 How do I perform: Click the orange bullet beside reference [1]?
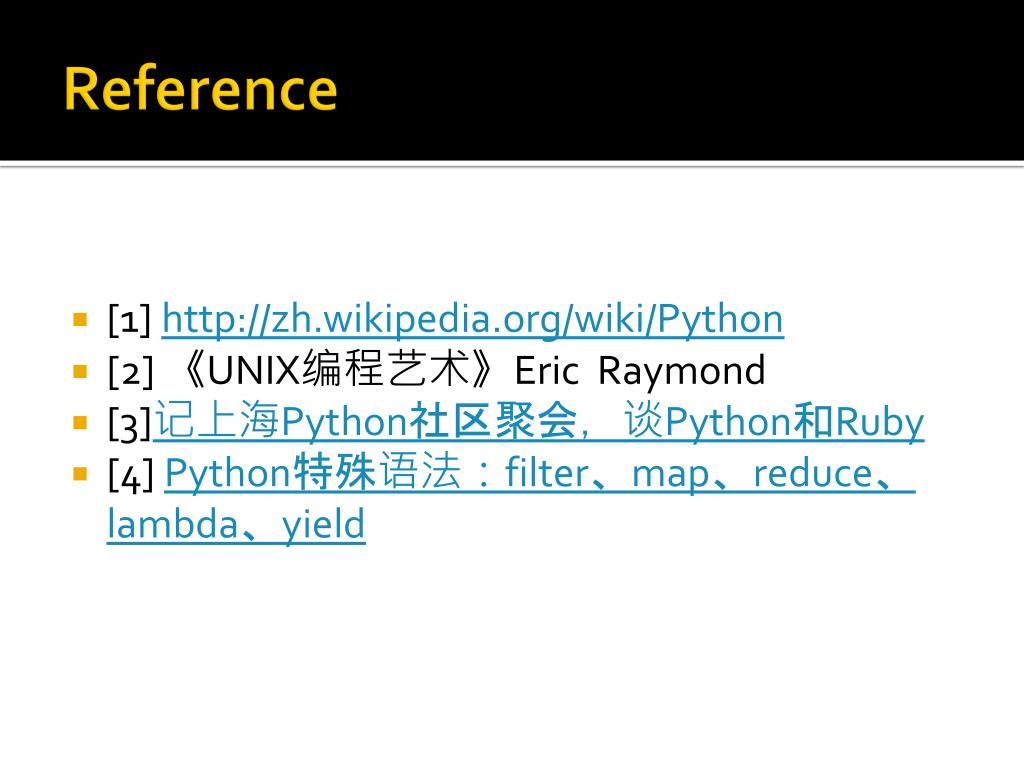tap(80, 319)
